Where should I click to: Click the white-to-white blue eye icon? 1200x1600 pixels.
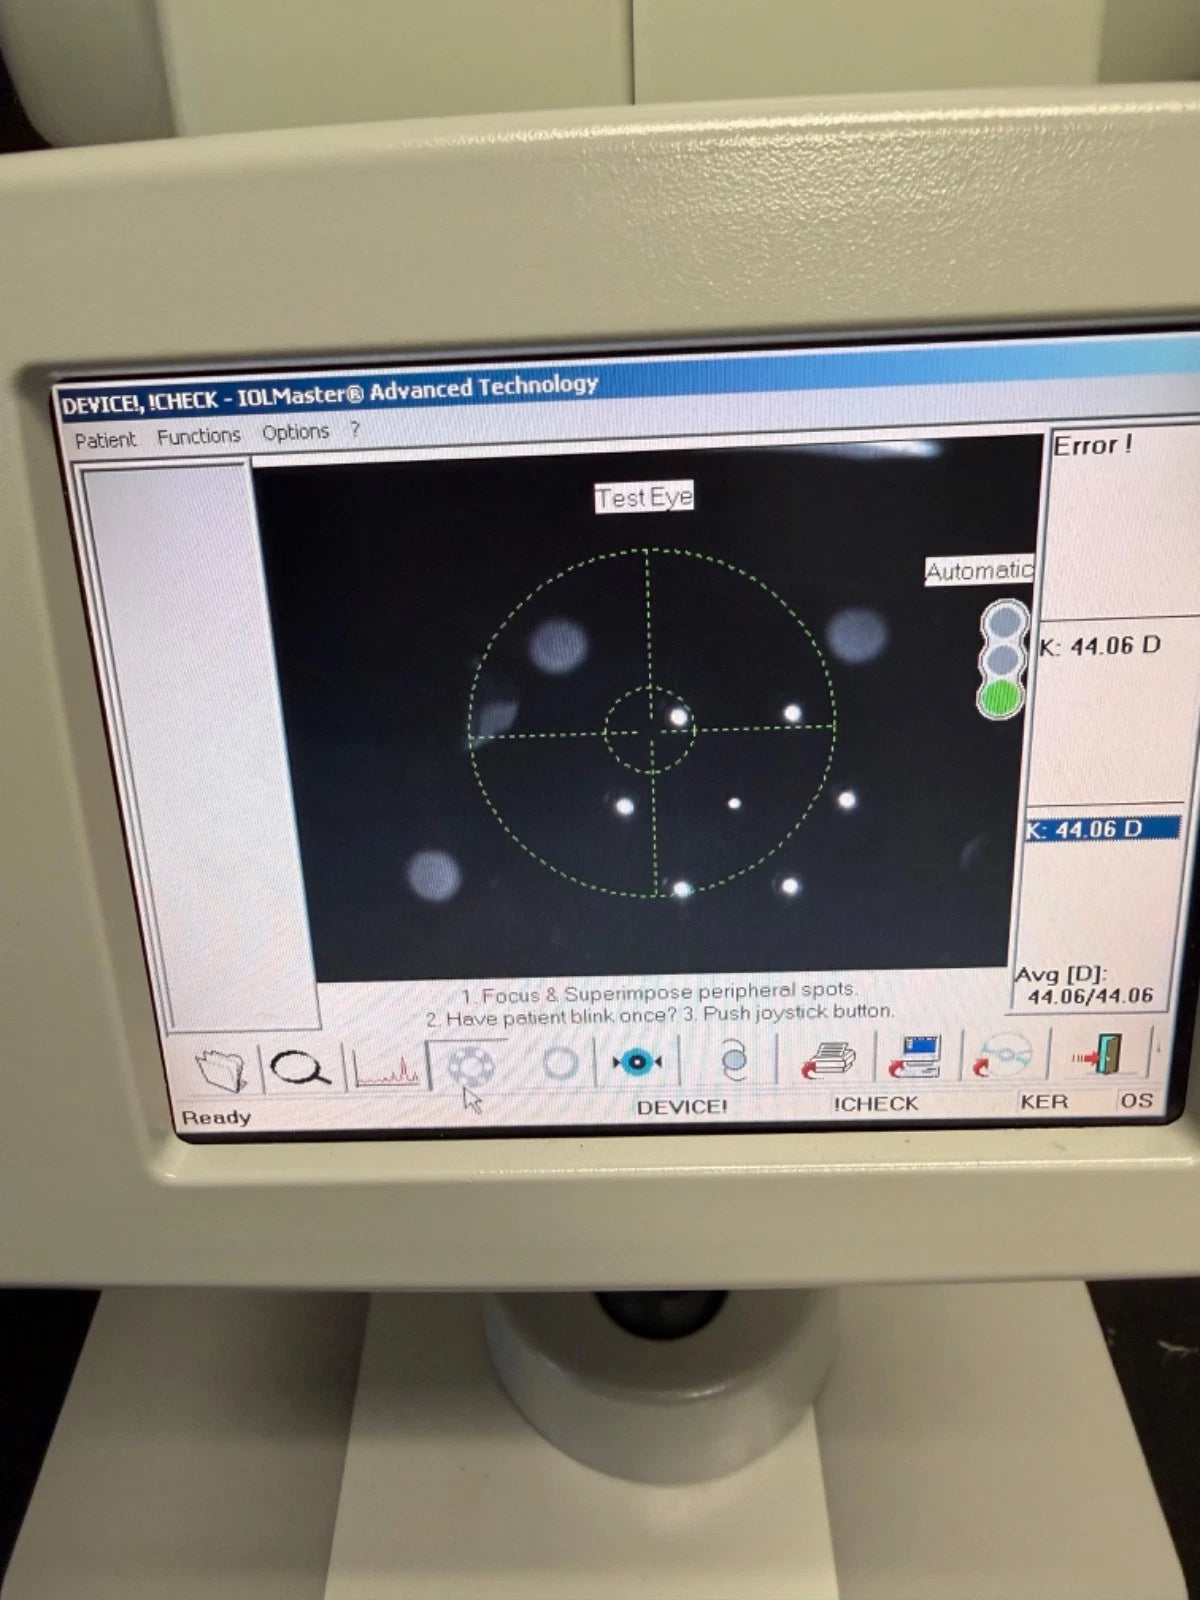(637, 1061)
